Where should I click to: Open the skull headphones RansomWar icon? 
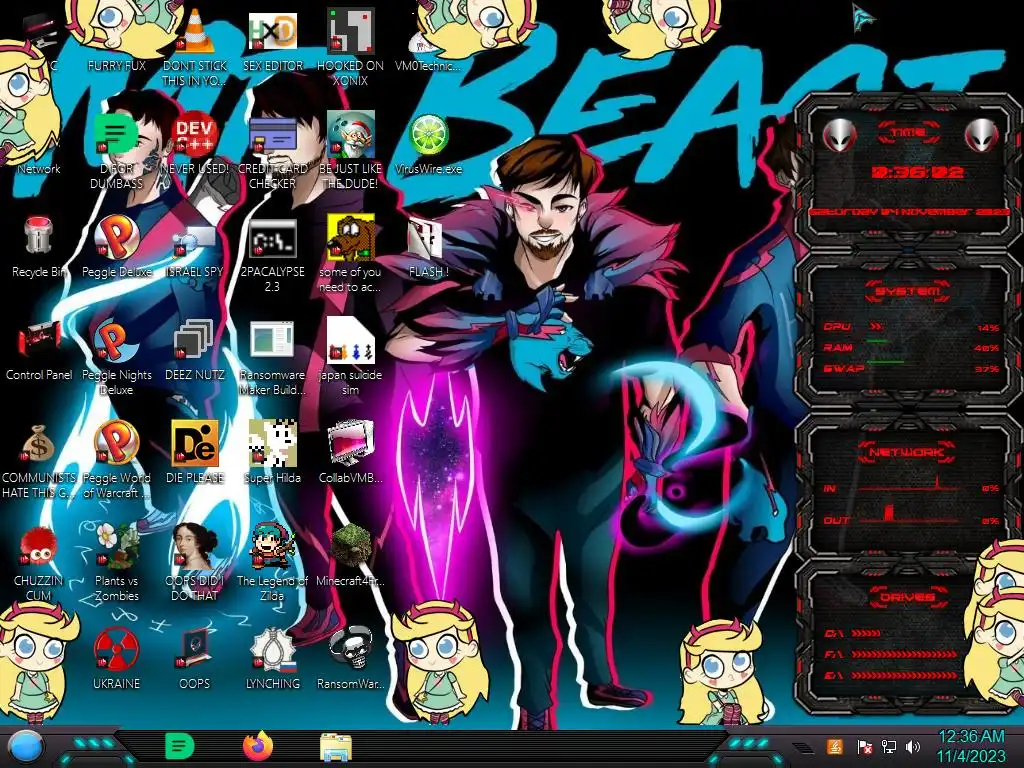[x=351, y=648]
